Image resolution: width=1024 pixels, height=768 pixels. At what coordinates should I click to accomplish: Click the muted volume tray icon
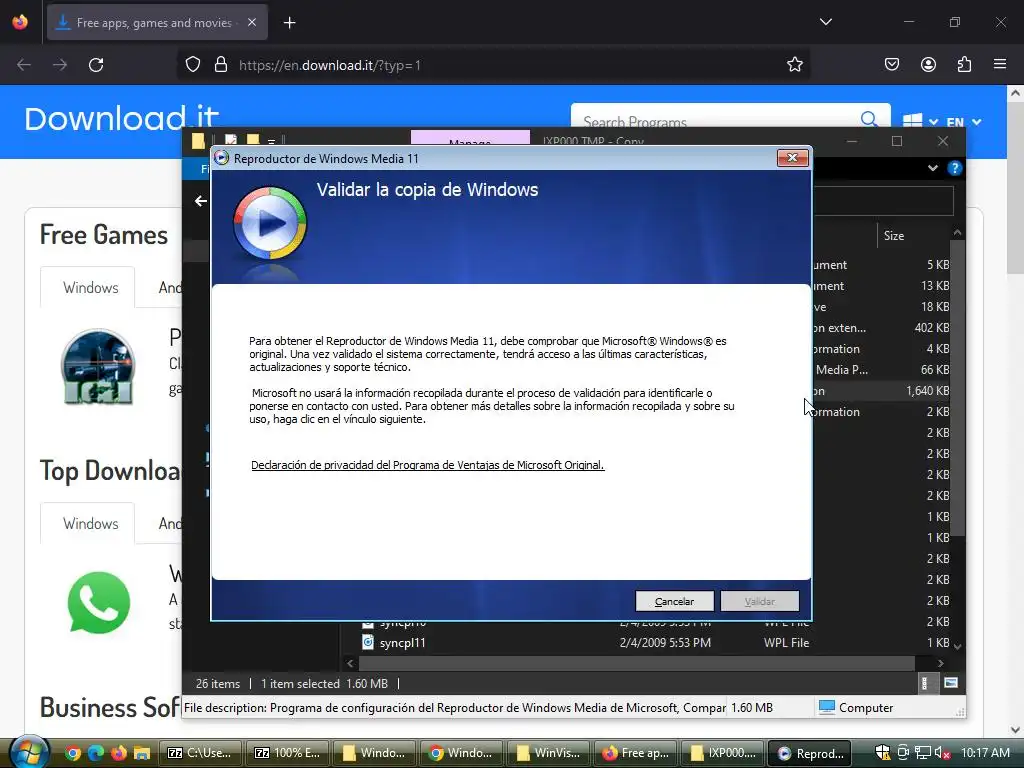(942, 753)
